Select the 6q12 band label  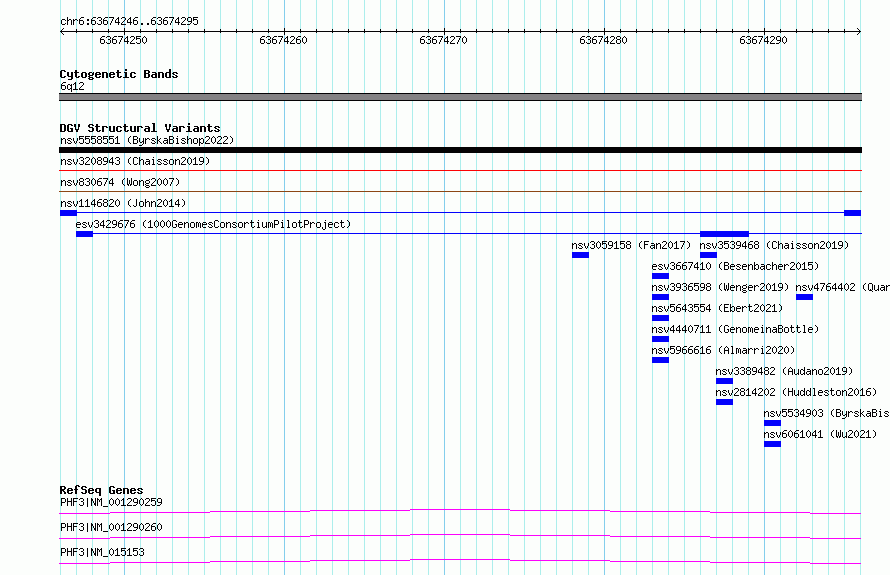click(x=72, y=86)
